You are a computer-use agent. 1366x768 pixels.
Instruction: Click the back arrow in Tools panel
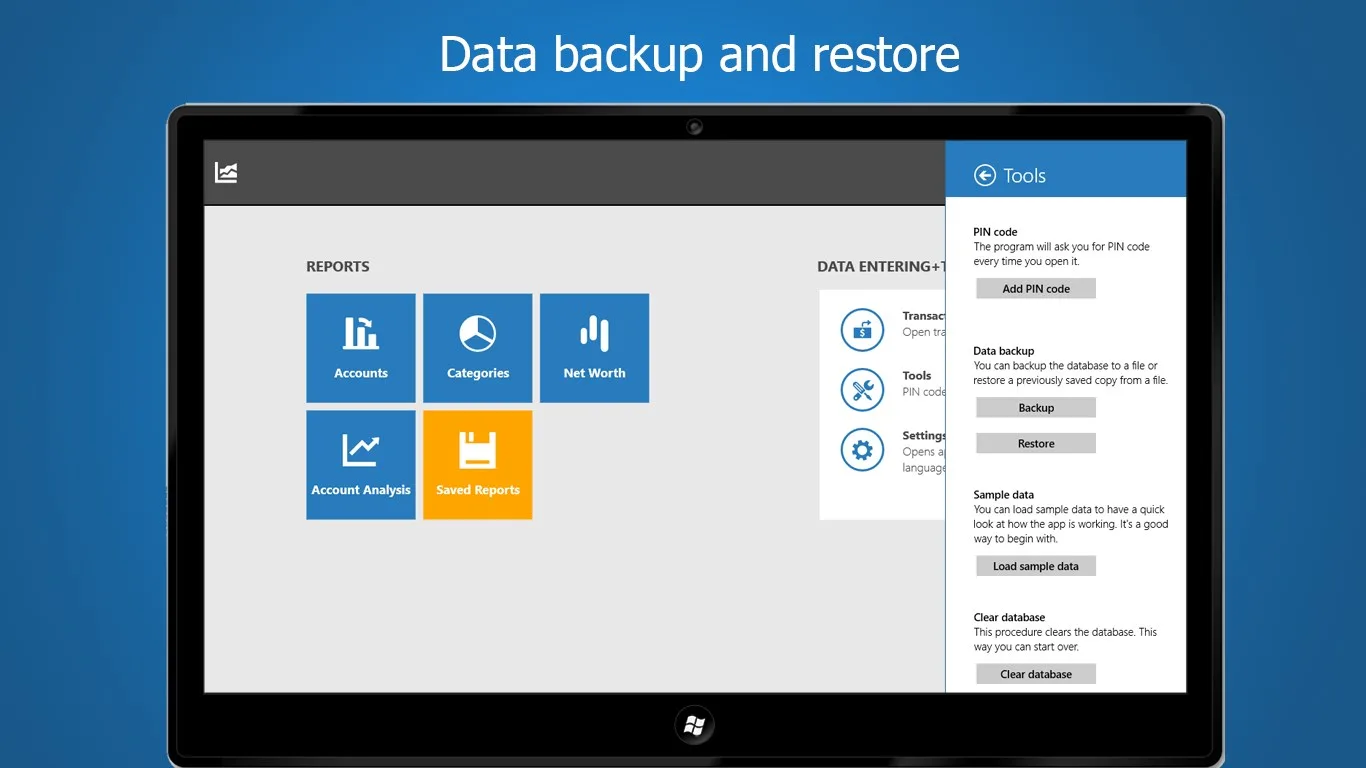(x=985, y=176)
